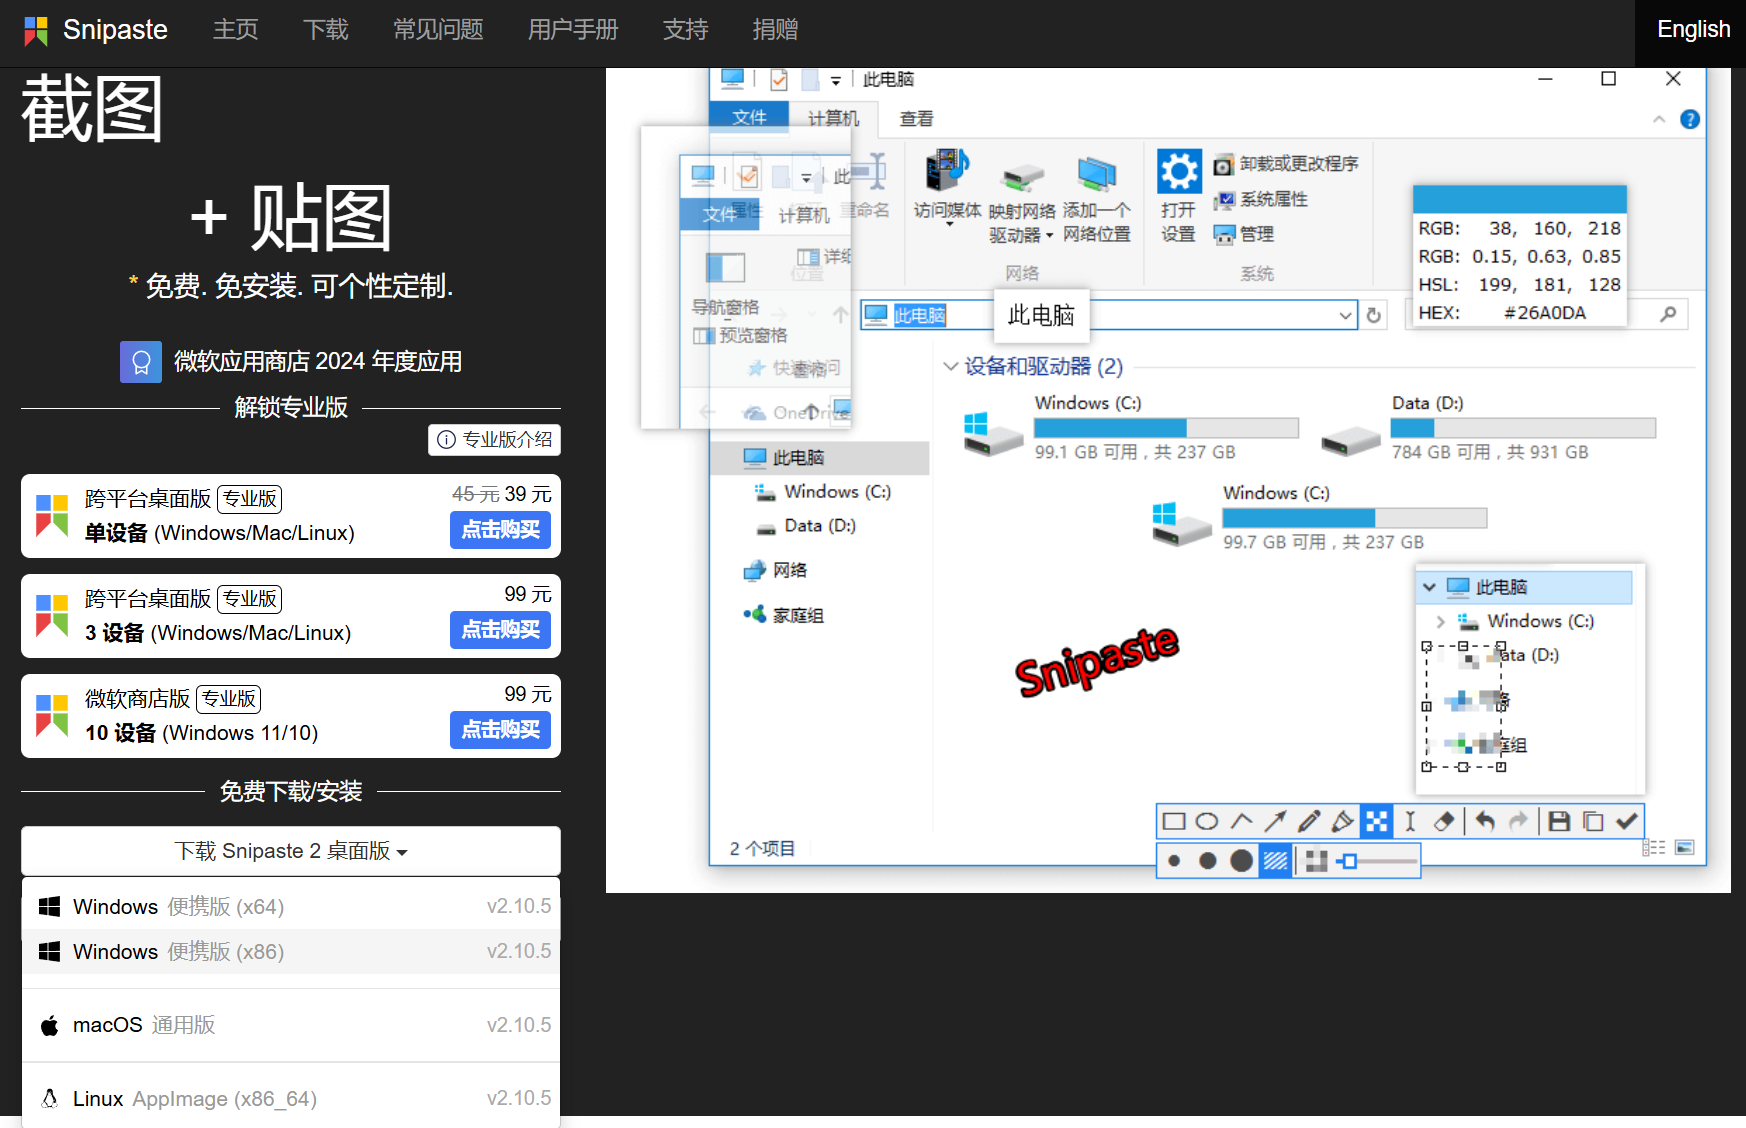
Task: Open the 捐赠 nav item
Action: pos(776,30)
